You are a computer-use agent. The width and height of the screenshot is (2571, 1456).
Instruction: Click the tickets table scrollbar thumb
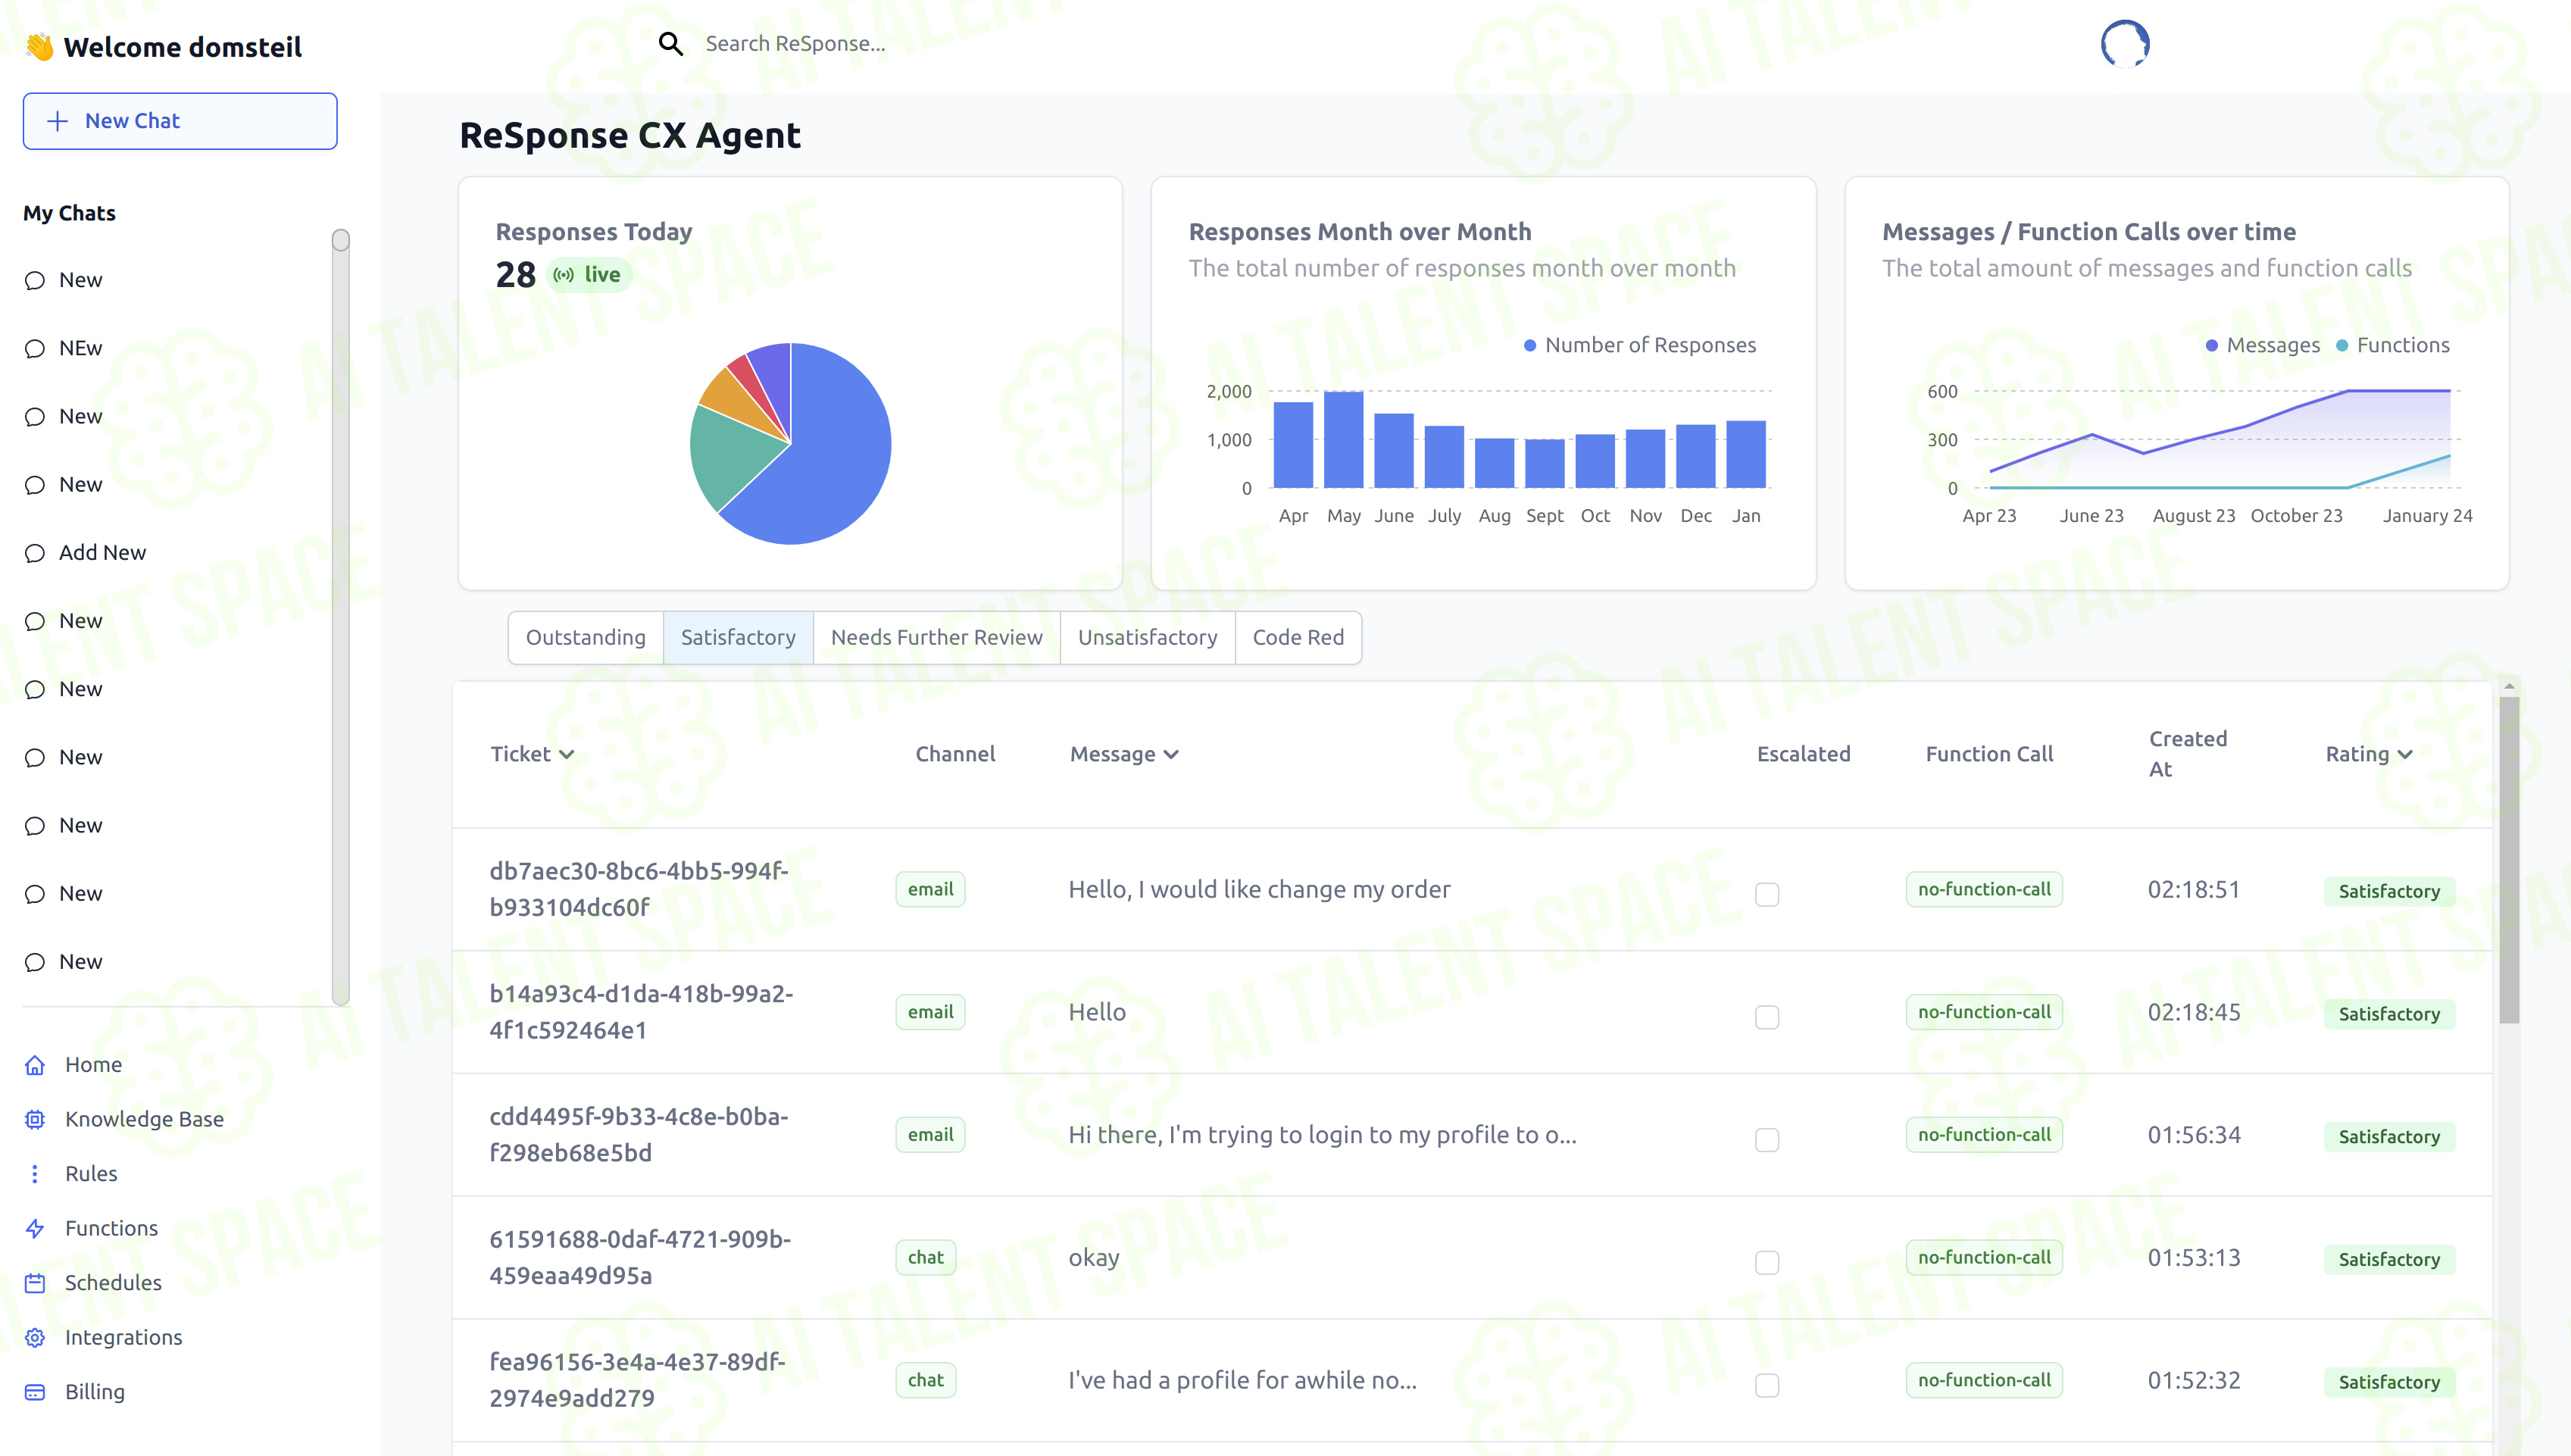coord(2508,860)
